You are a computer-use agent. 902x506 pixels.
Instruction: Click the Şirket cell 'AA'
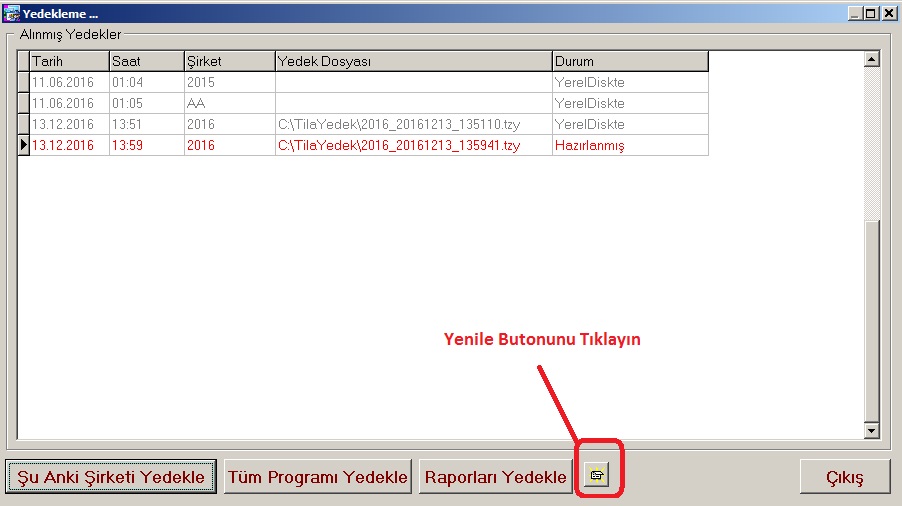230,104
